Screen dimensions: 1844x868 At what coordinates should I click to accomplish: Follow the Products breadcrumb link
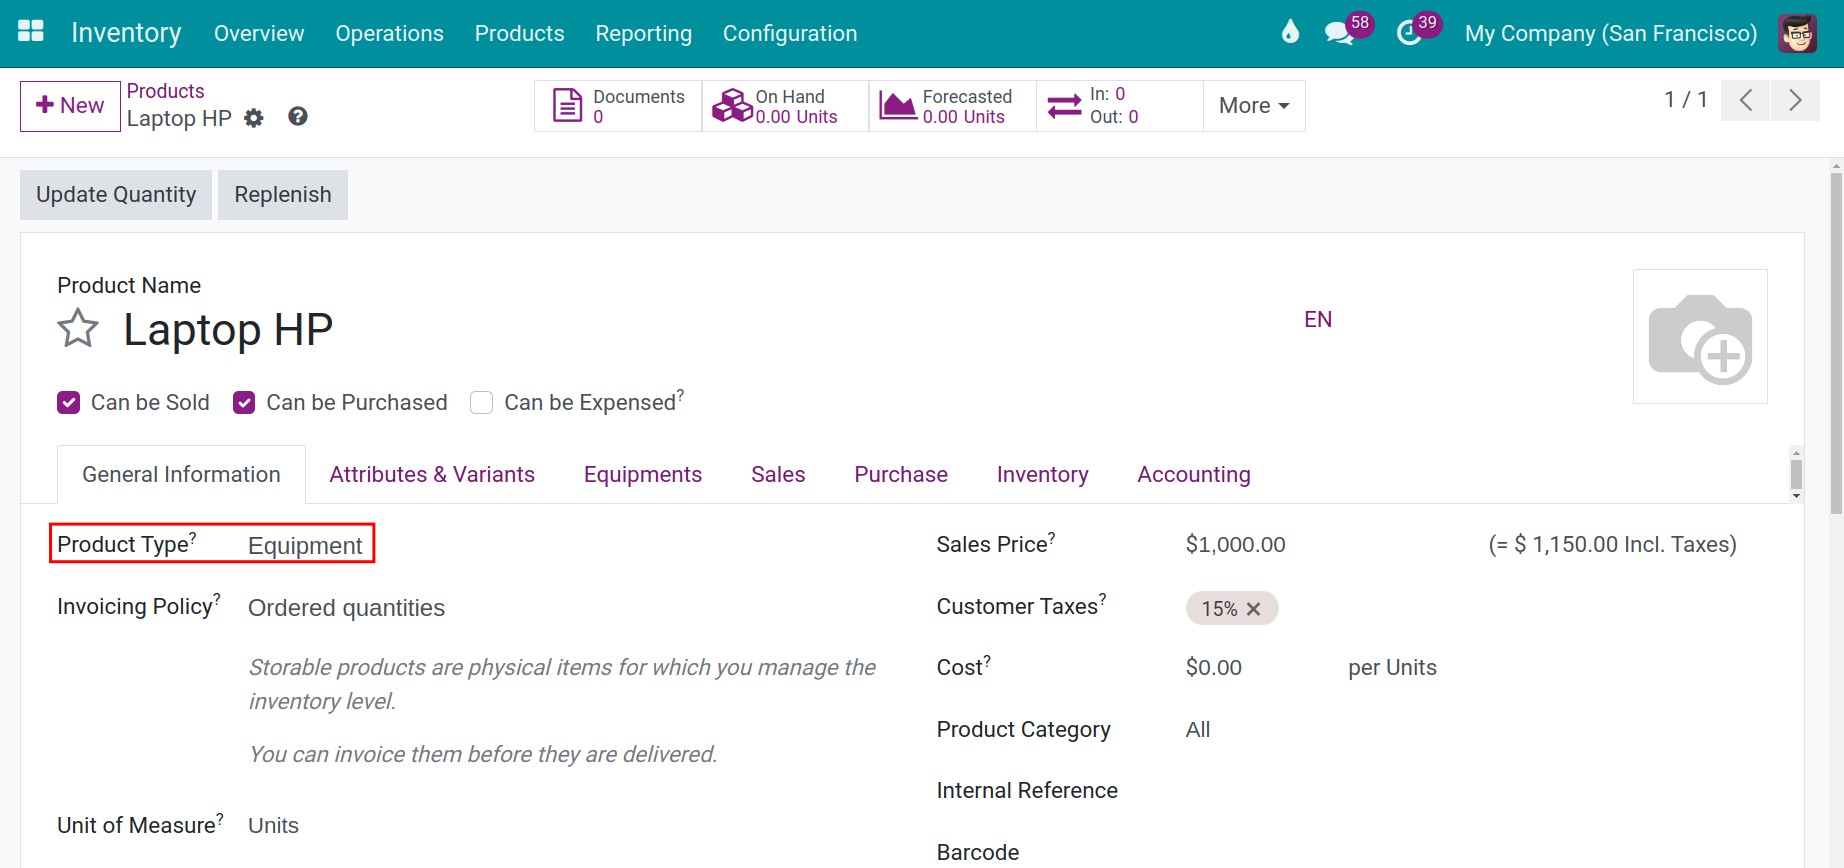[165, 91]
